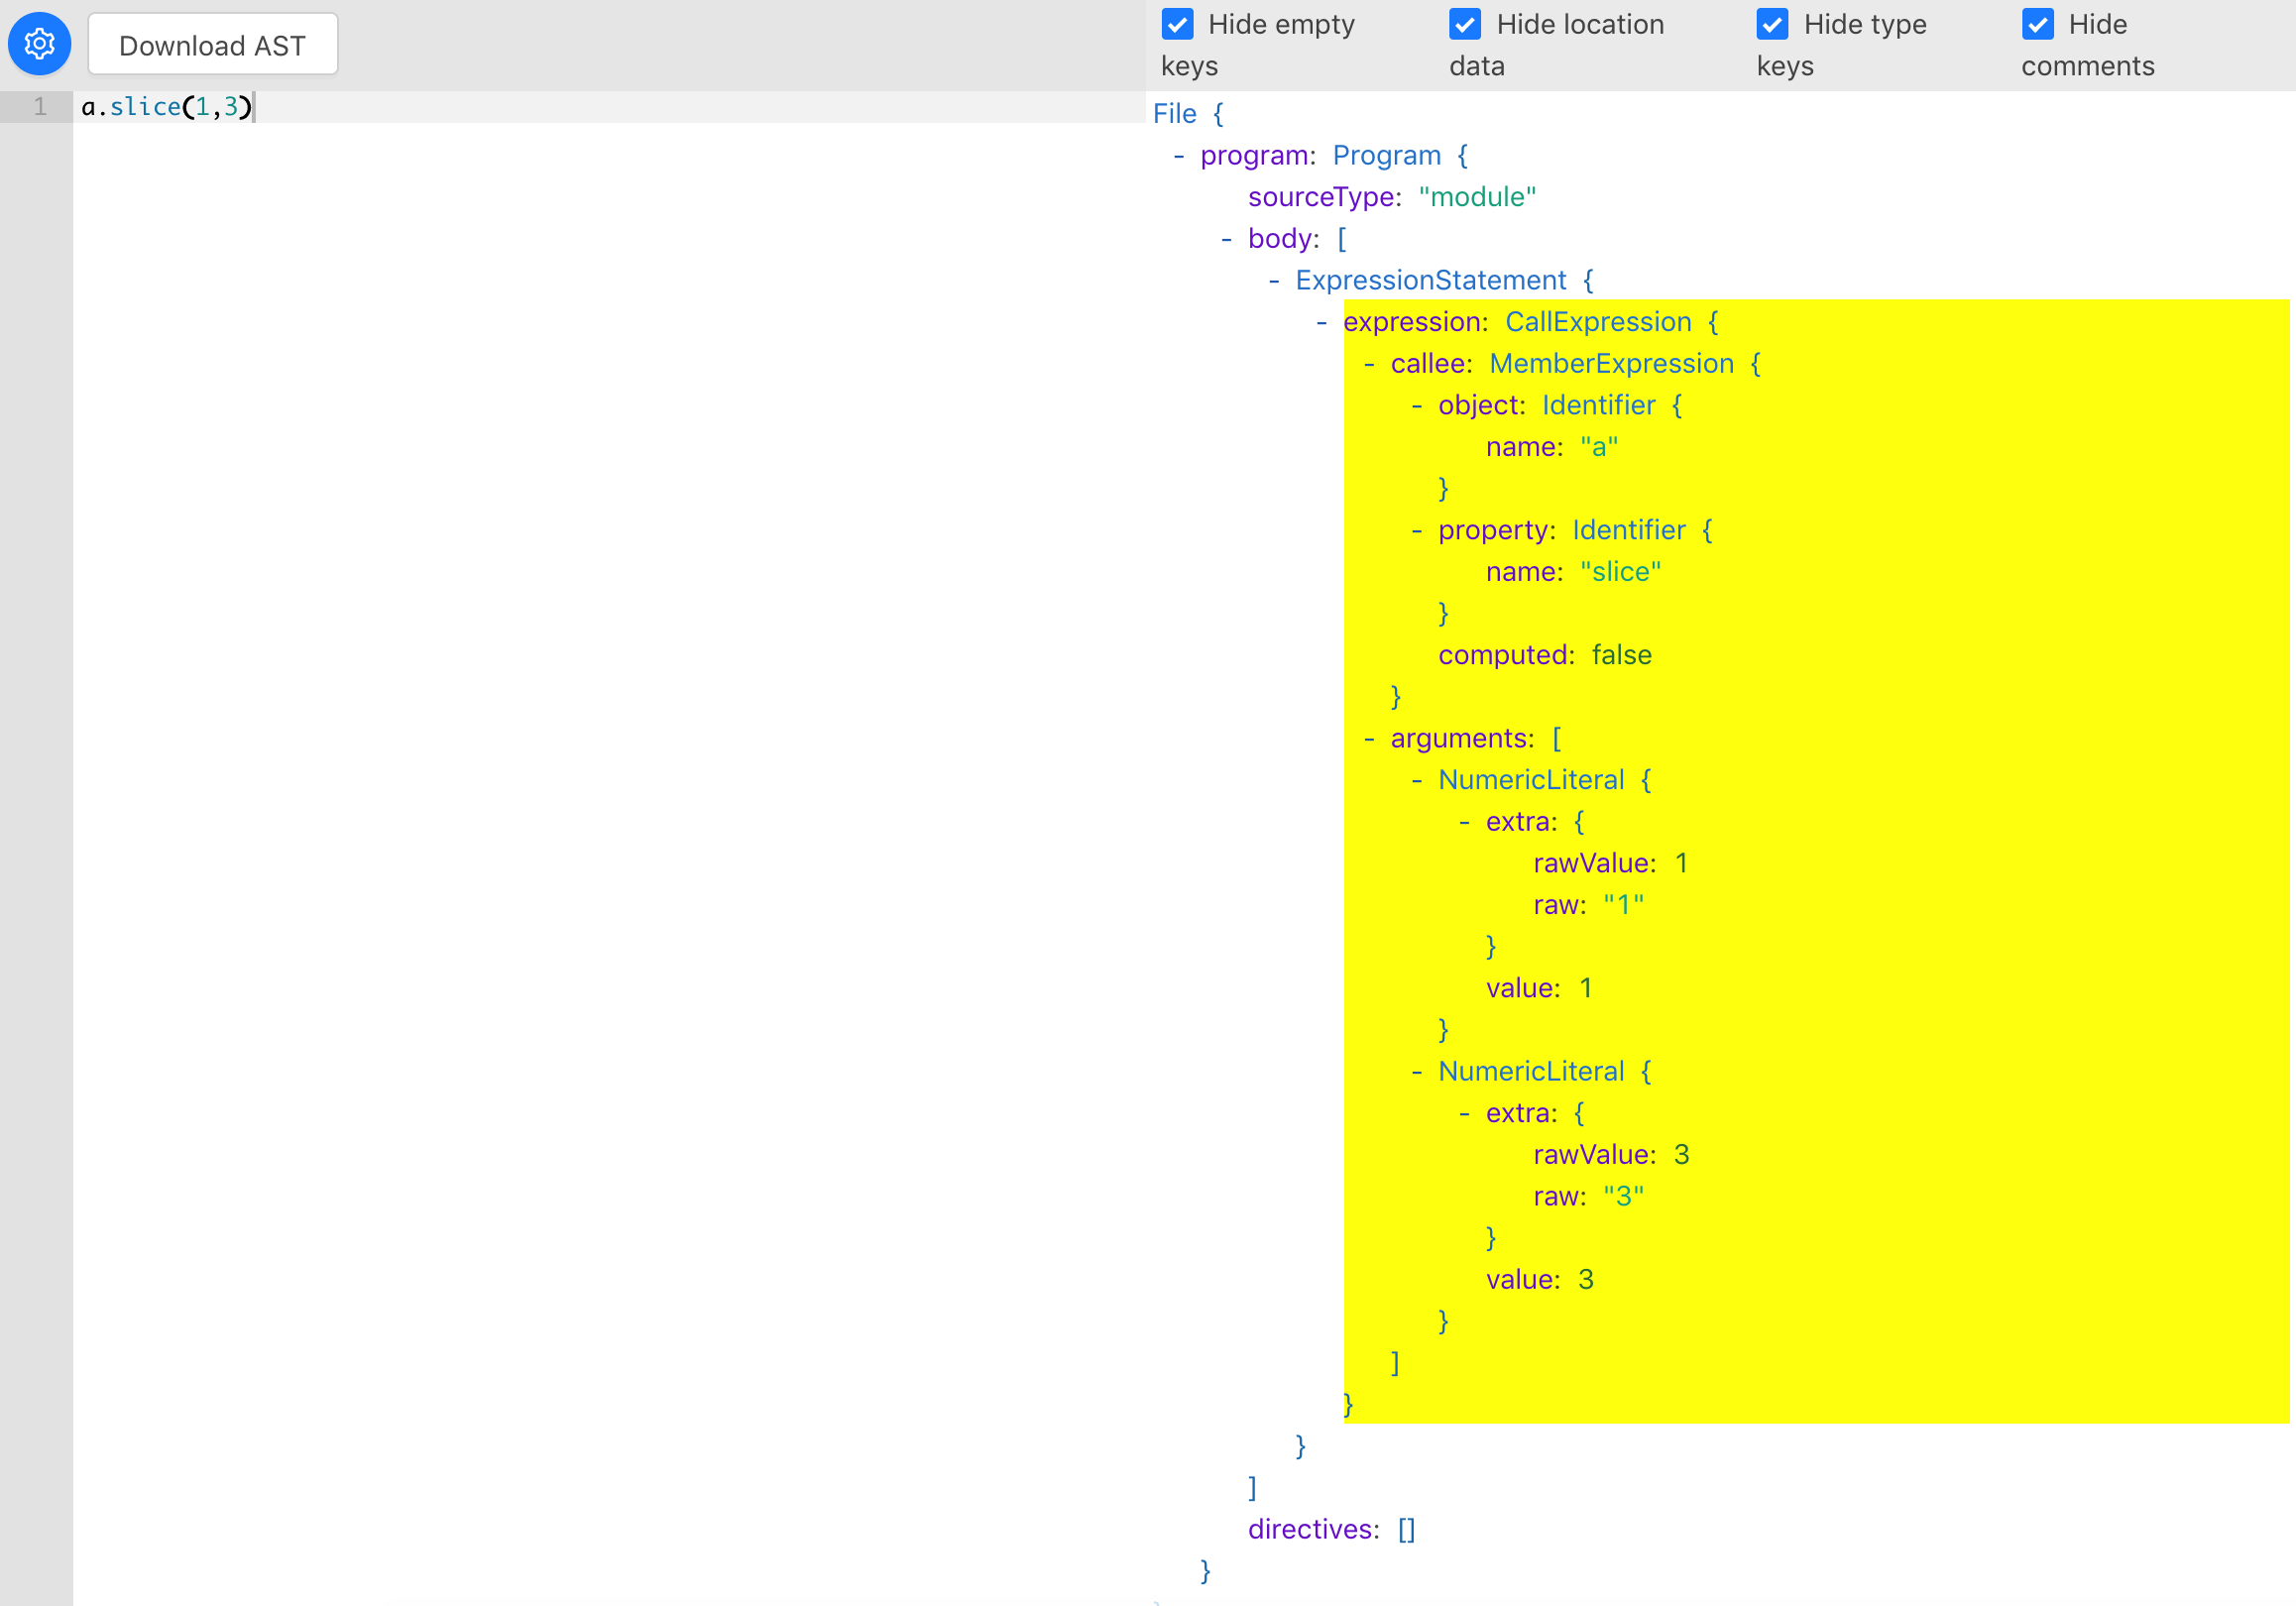The width and height of the screenshot is (2296, 1606).
Task: Select the directives key in the tree
Action: 1312,1530
